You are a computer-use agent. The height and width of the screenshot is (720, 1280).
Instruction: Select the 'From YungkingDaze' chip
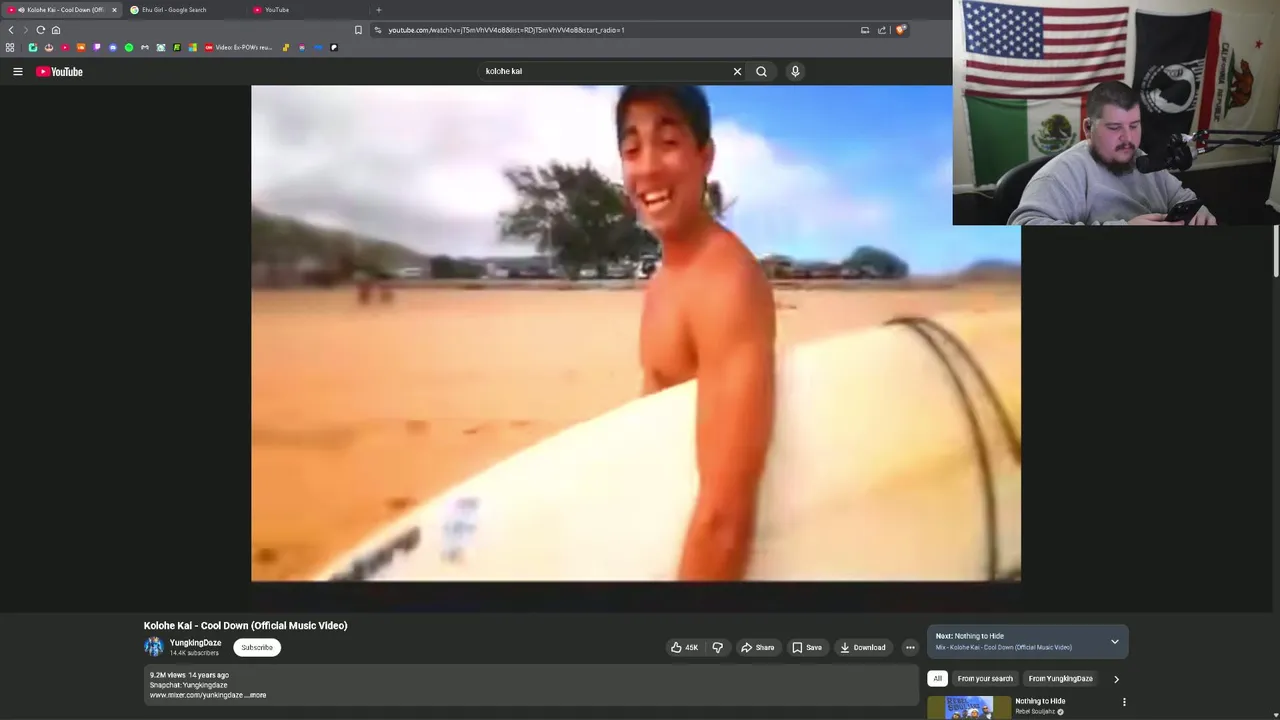pos(1060,679)
